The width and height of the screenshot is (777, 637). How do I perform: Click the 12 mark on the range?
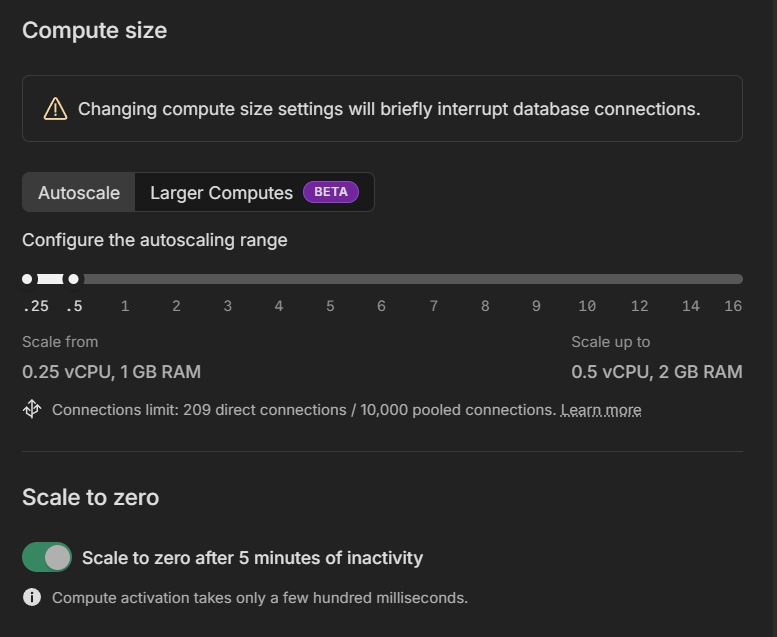(639, 306)
